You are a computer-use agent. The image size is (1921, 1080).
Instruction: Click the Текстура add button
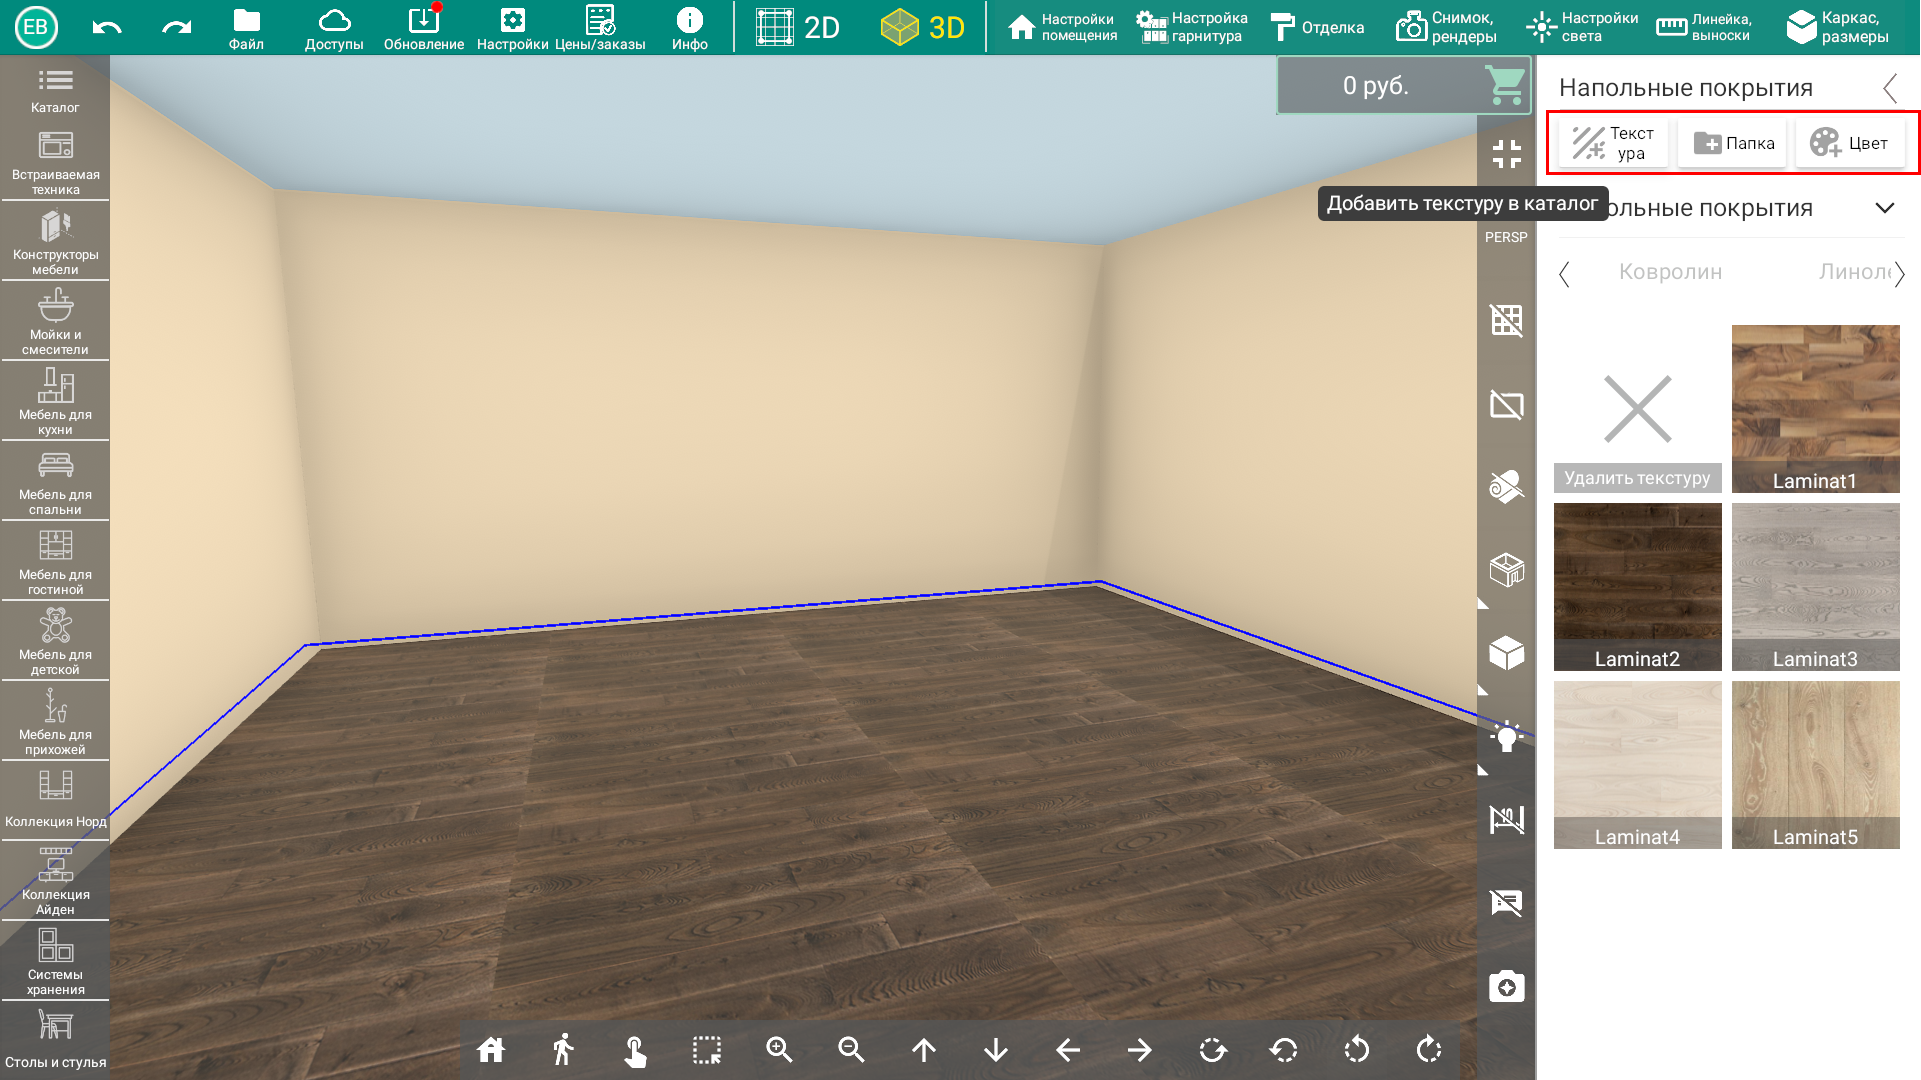[x=1612, y=143]
